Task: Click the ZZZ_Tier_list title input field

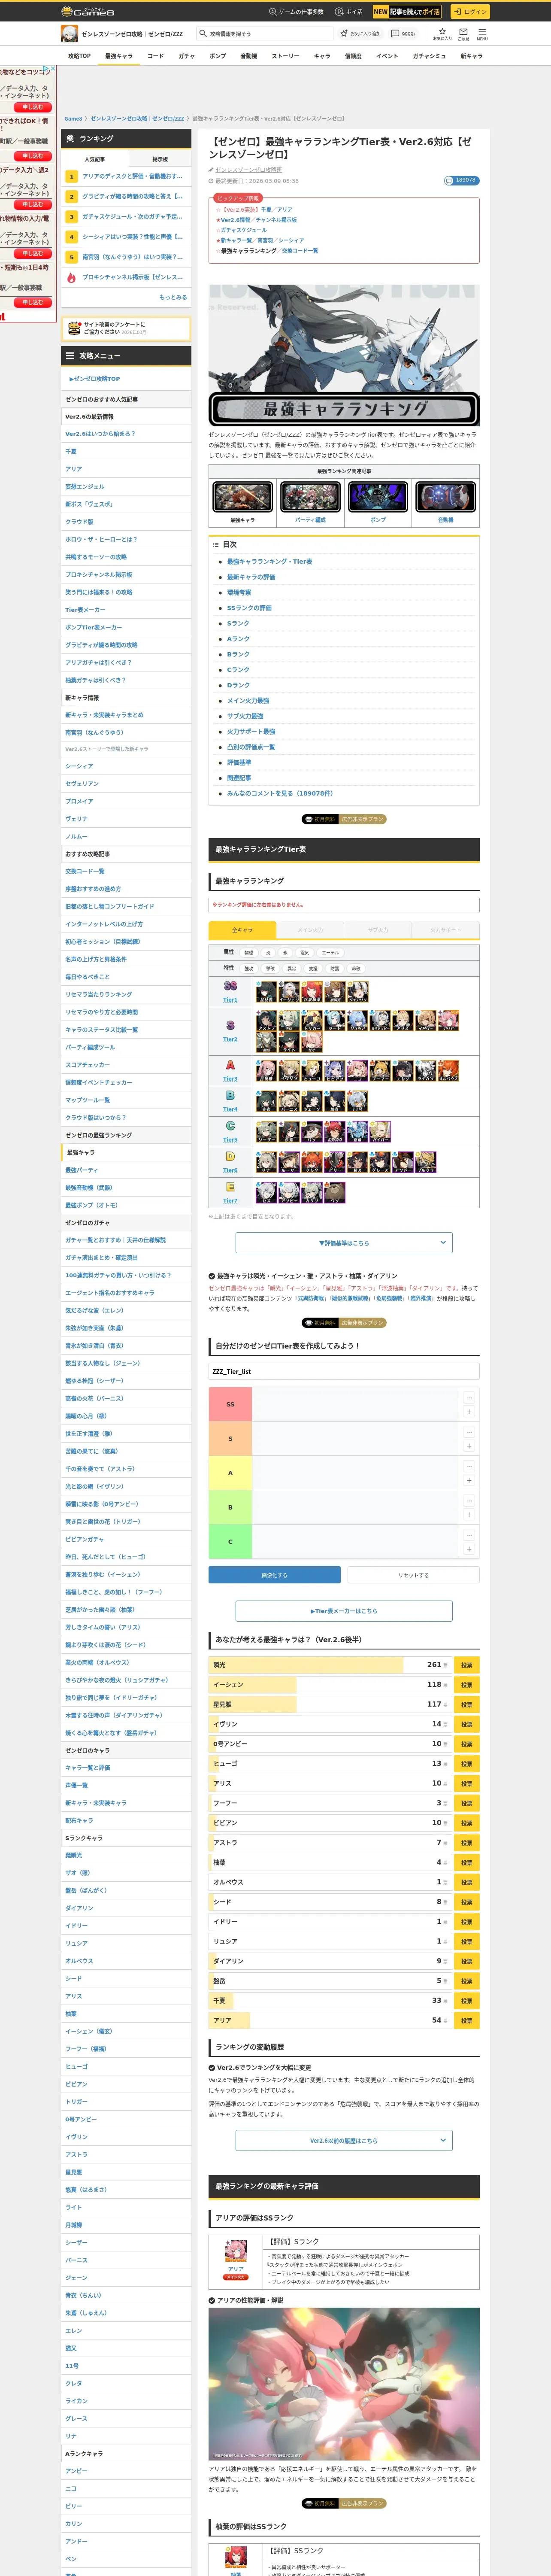Action: click(x=344, y=1371)
